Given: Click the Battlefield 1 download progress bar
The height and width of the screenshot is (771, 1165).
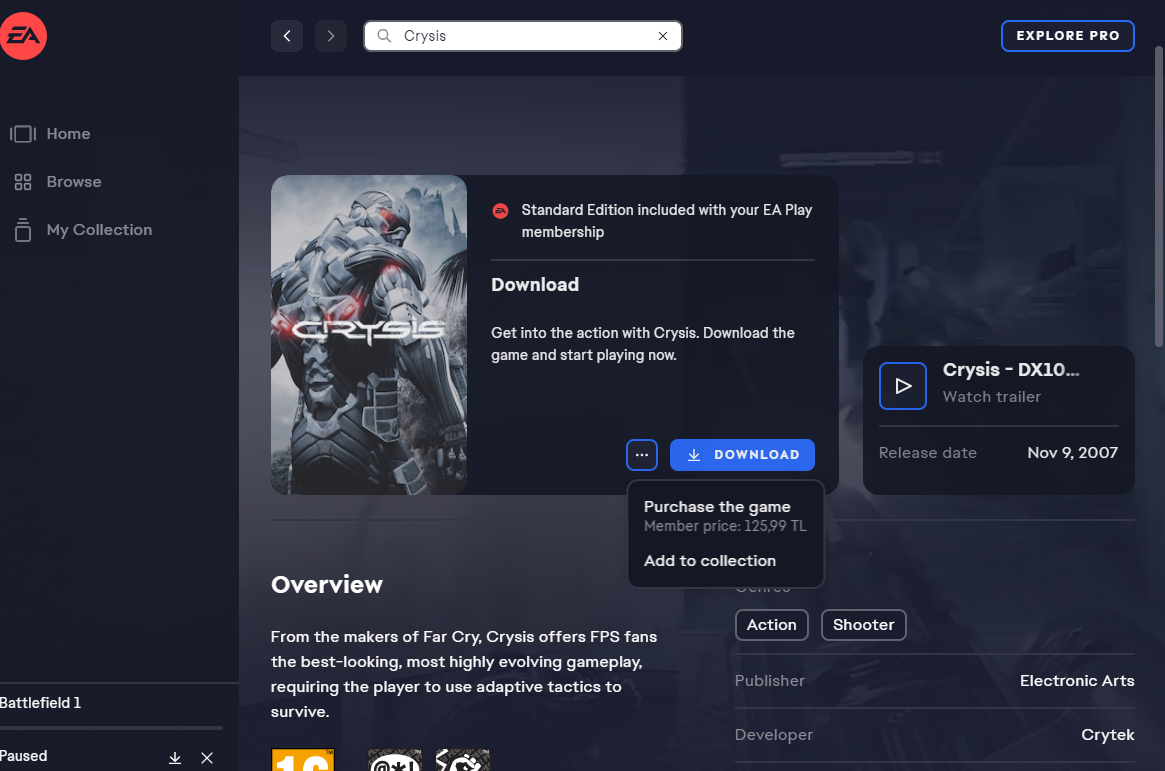Looking at the screenshot, I should 111,728.
